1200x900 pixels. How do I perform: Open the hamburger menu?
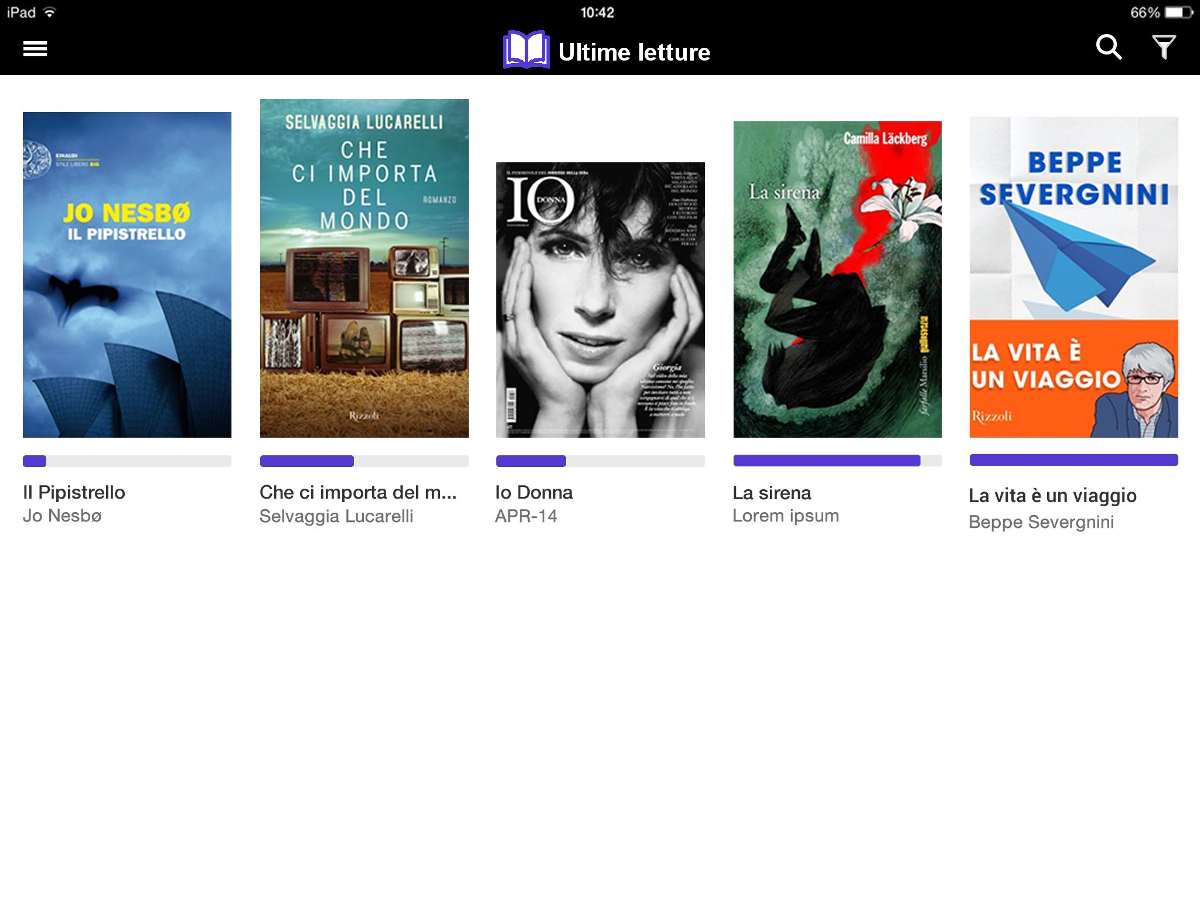(35, 49)
